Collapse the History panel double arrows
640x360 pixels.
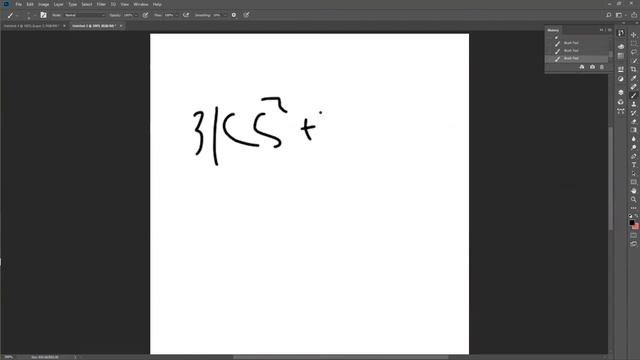(x=601, y=30)
